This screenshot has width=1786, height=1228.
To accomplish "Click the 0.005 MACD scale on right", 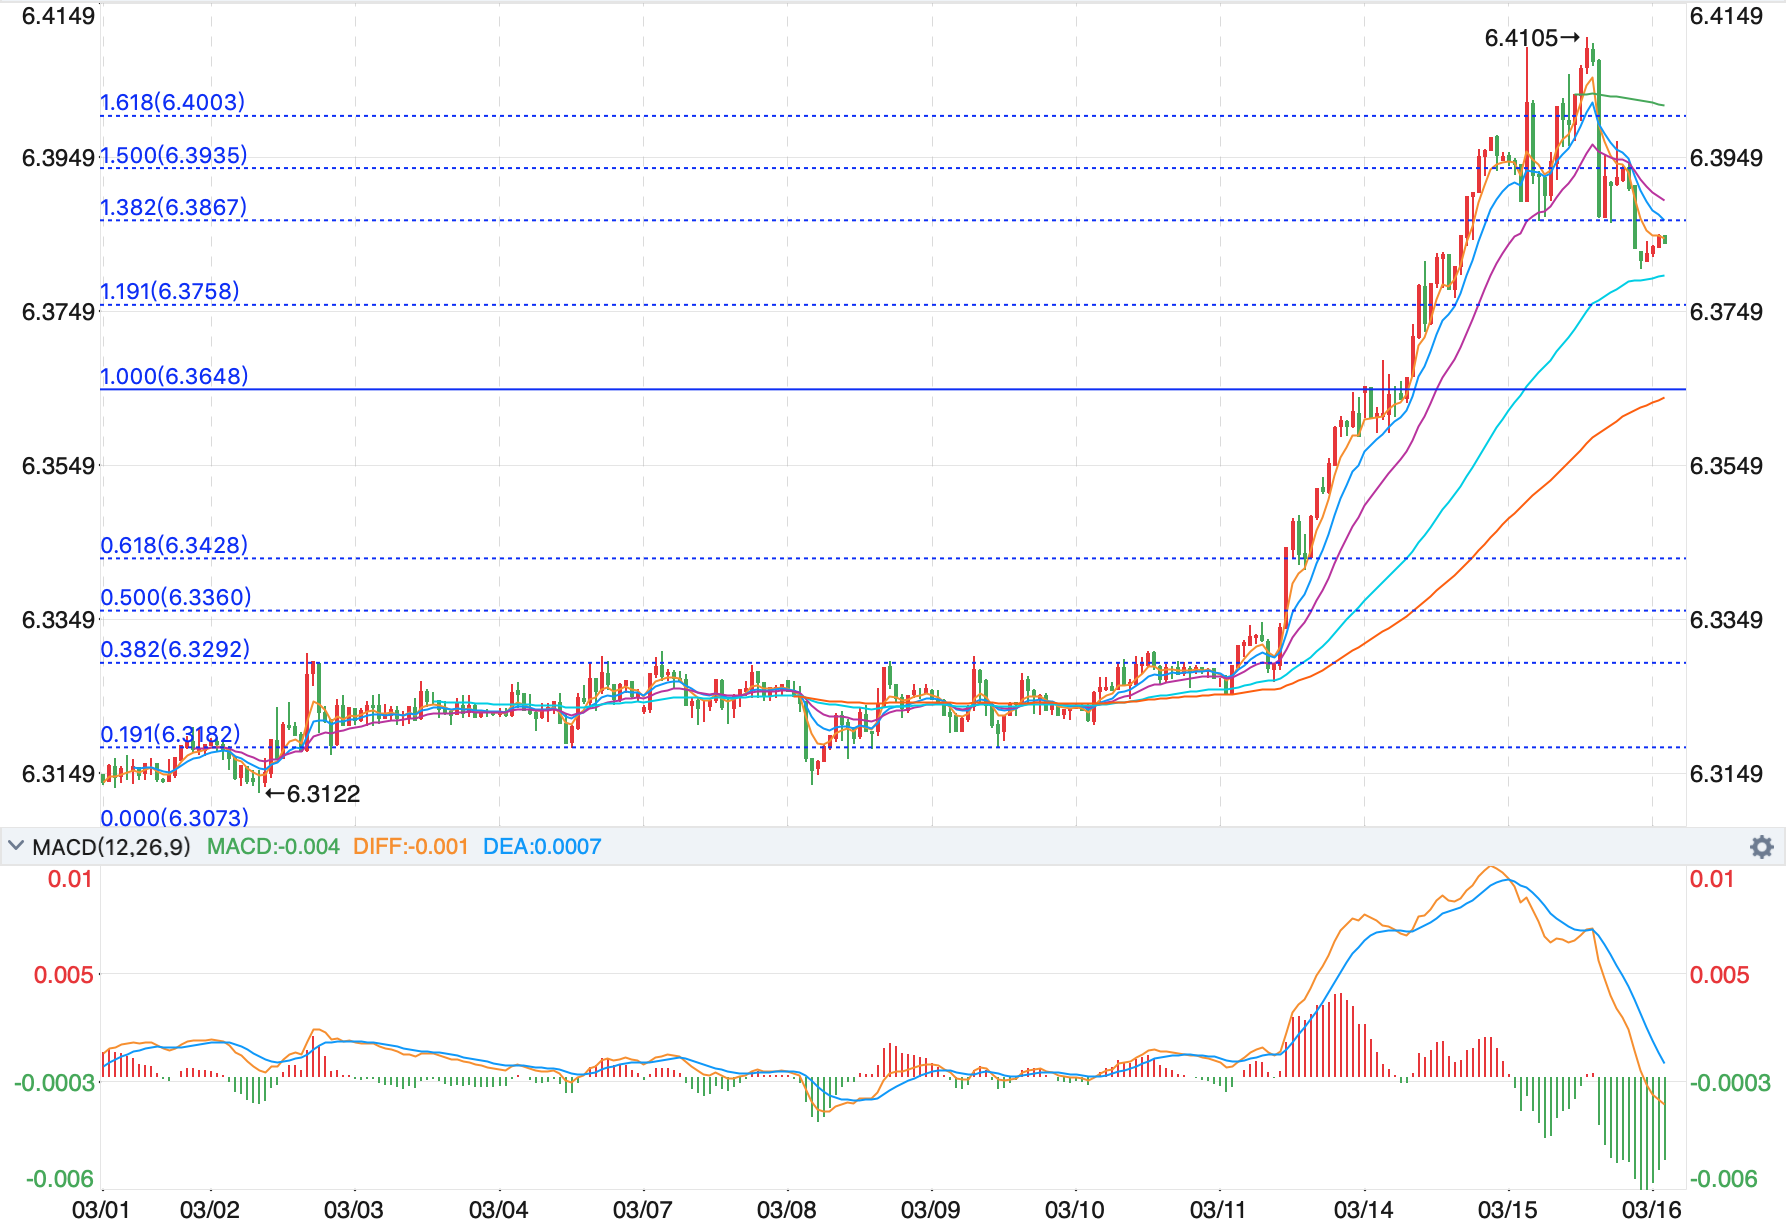I will [x=1720, y=975].
